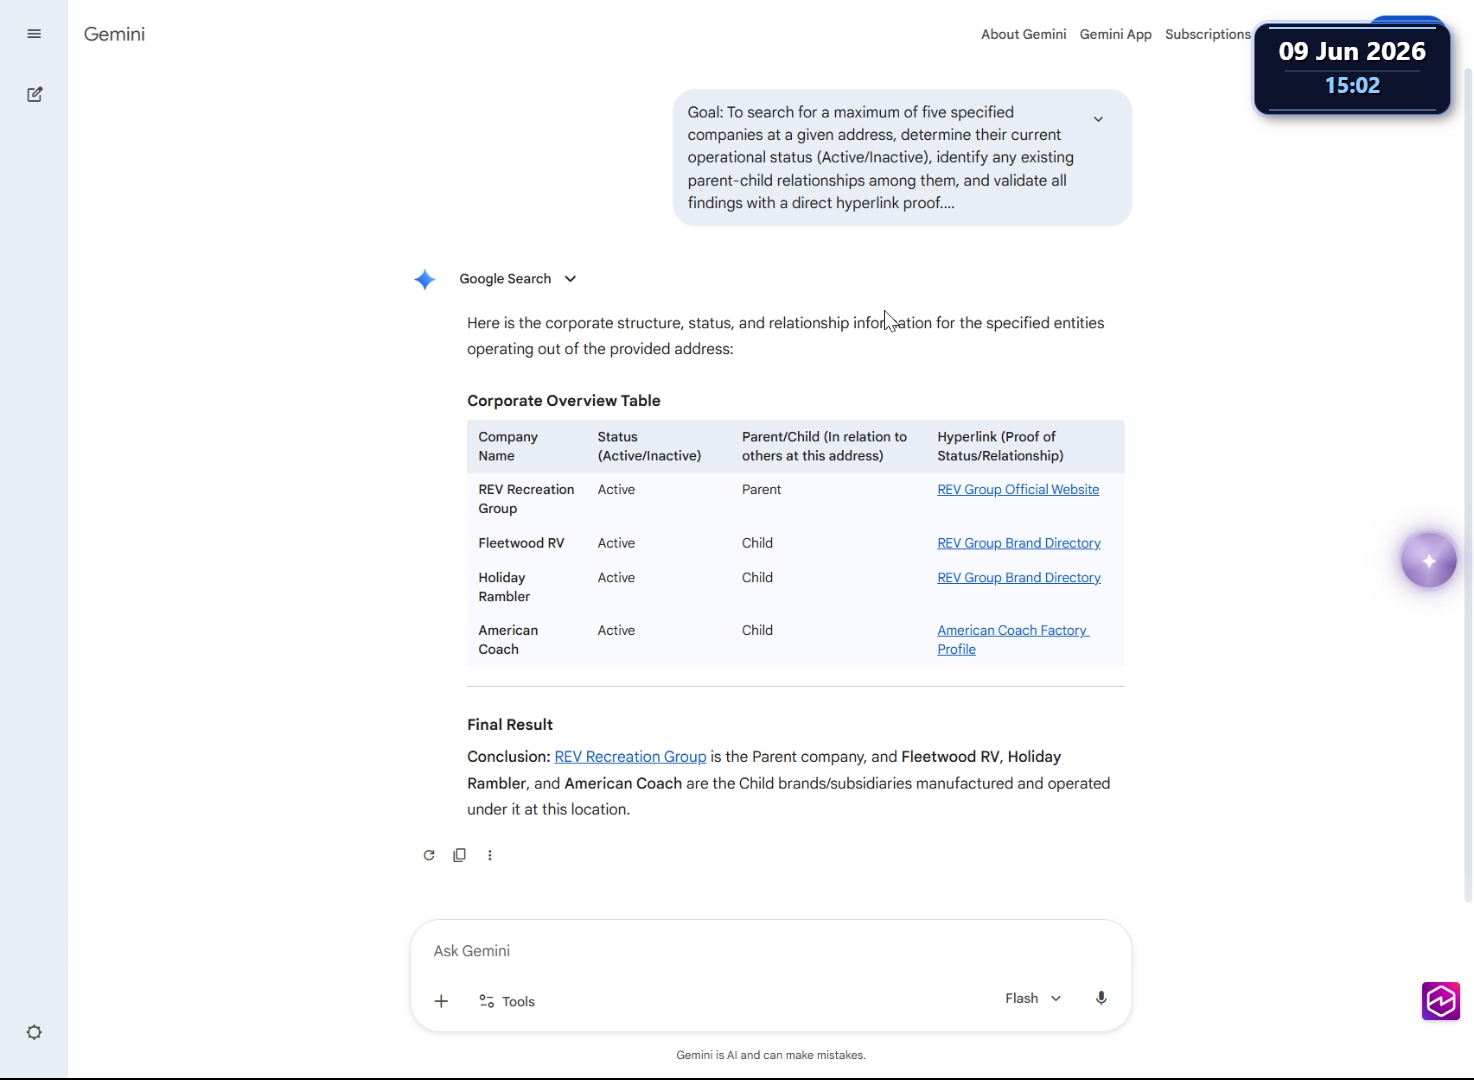Viewport: 1474px width, 1080px height.
Task: Open more options with the three-dot icon
Action: [490, 855]
